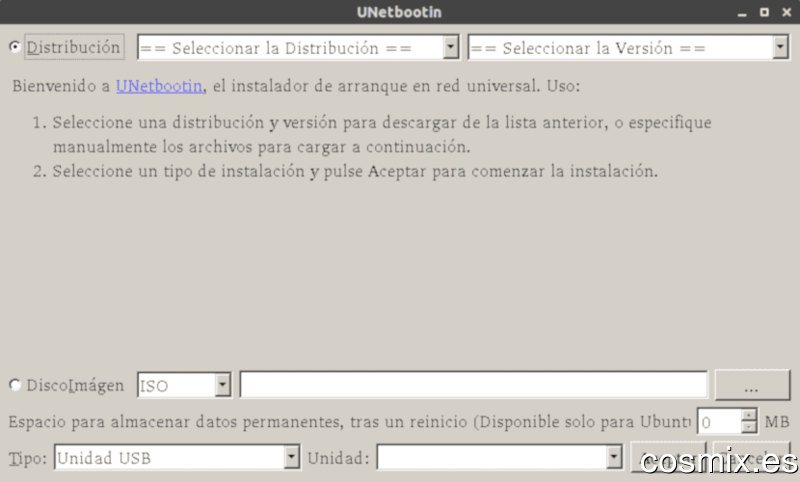800x482 pixels.
Task: Click the disk image file path field
Action: click(x=473, y=385)
